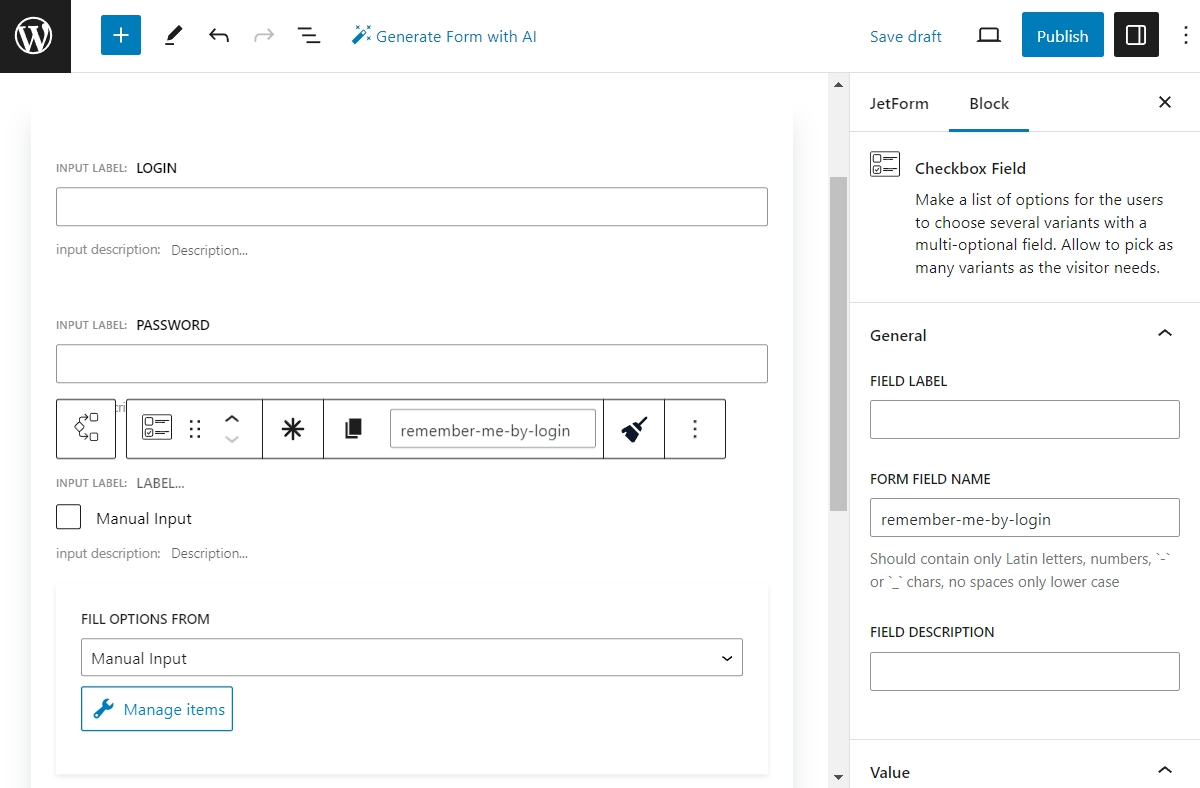Click inside the Field Label input box
The width and height of the screenshot is (1200, 788).
point(1024,419)
